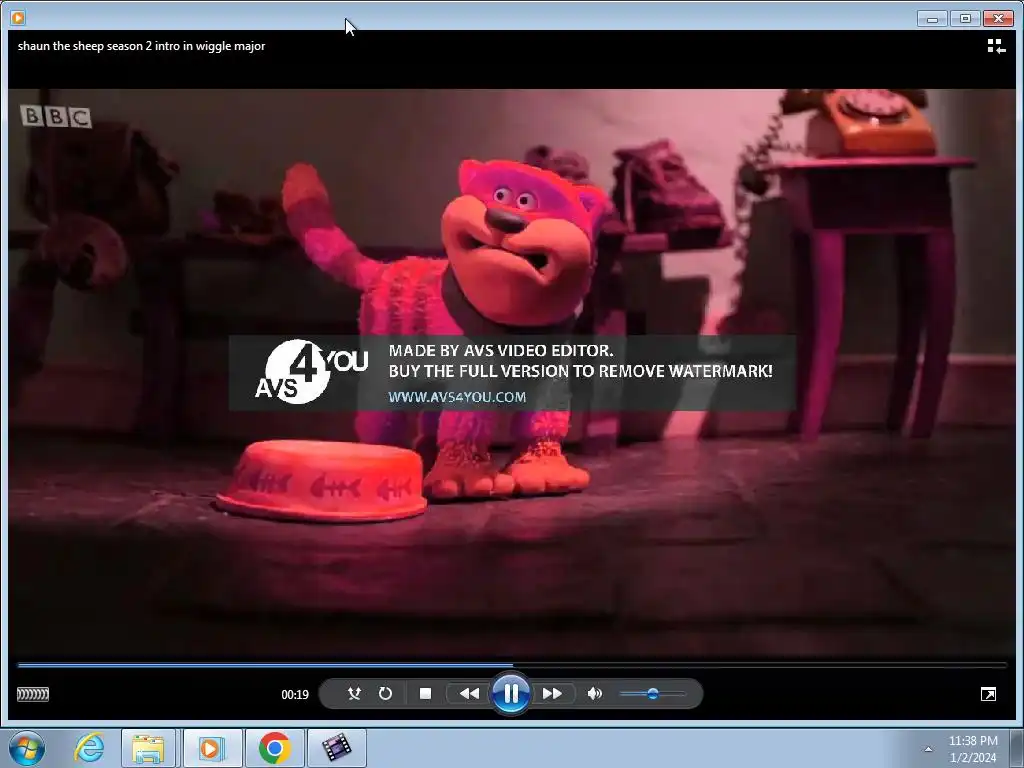Click the audio bars indicator icon
This screenshot has width=1024, height=768.
tap(33, 694)
